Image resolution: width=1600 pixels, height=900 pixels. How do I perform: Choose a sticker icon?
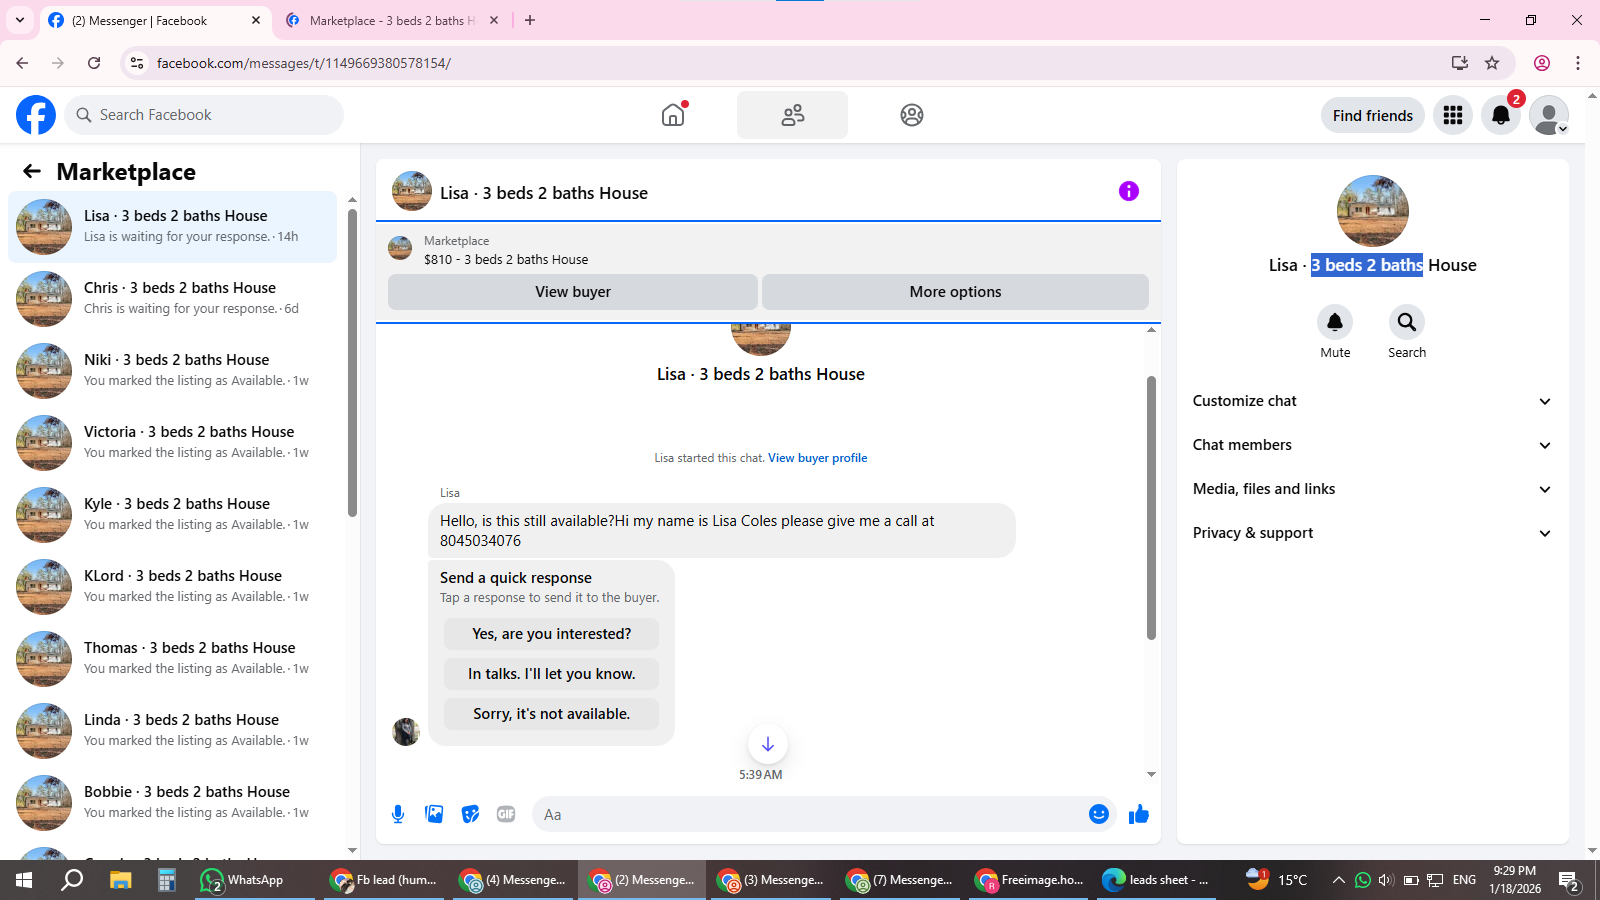coord(470,814)
